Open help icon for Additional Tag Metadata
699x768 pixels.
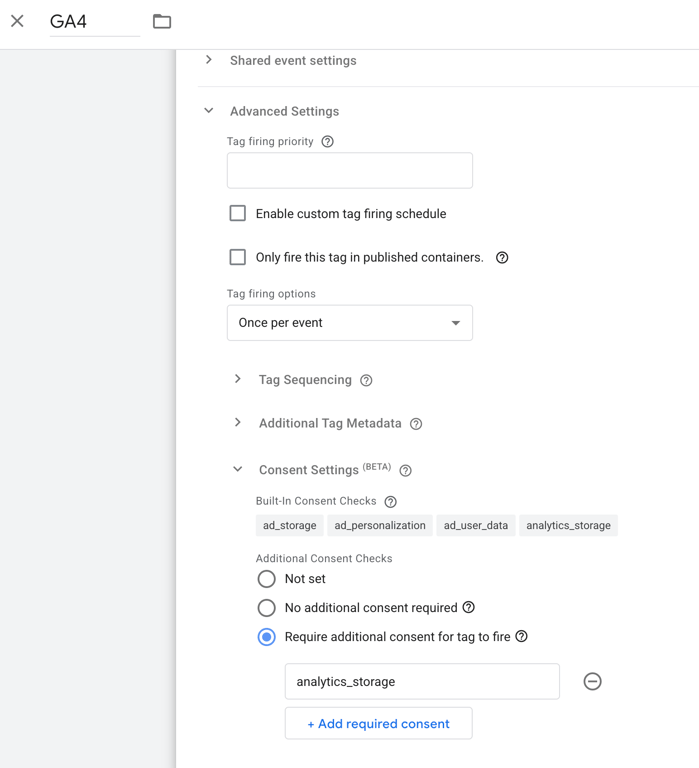[416, 424]
